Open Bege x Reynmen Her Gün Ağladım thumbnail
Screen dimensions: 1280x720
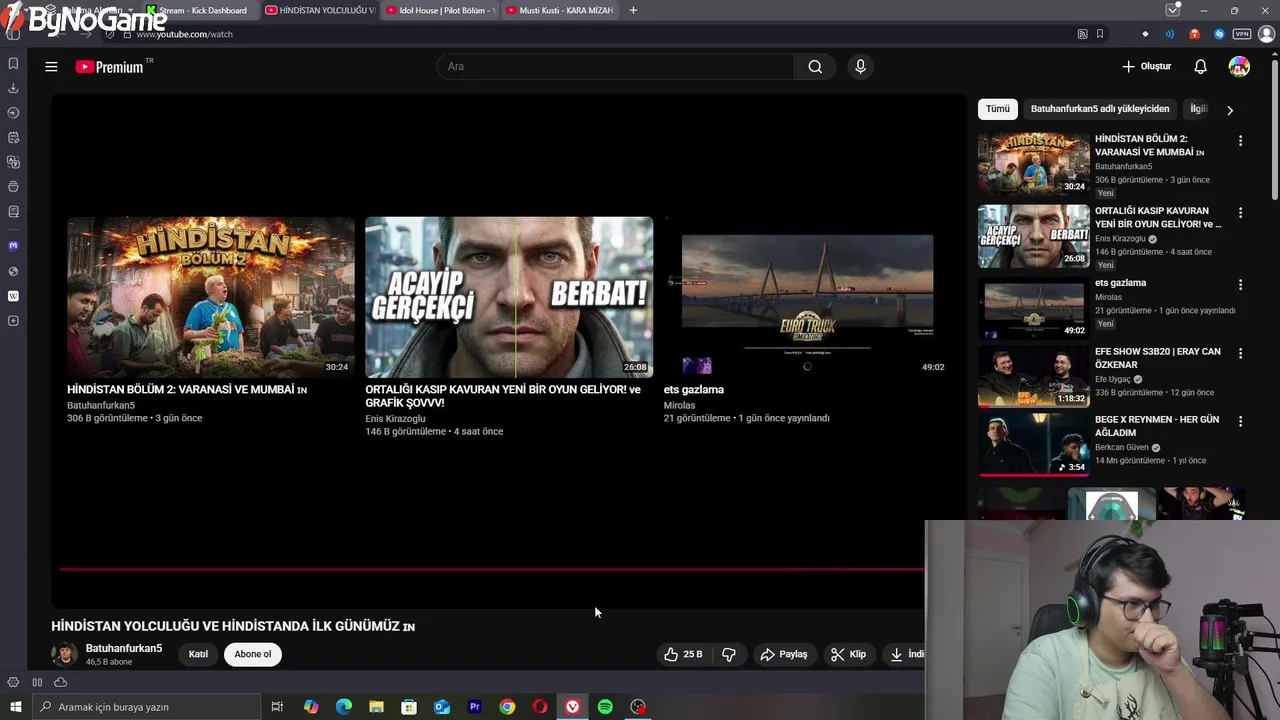pos(1033,445)
